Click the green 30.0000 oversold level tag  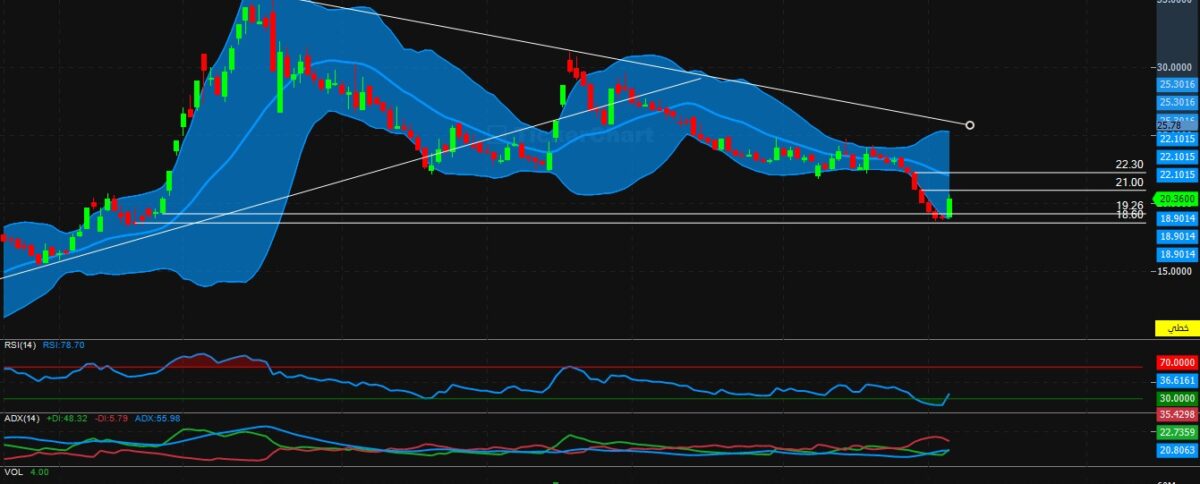pos(1176,397)
